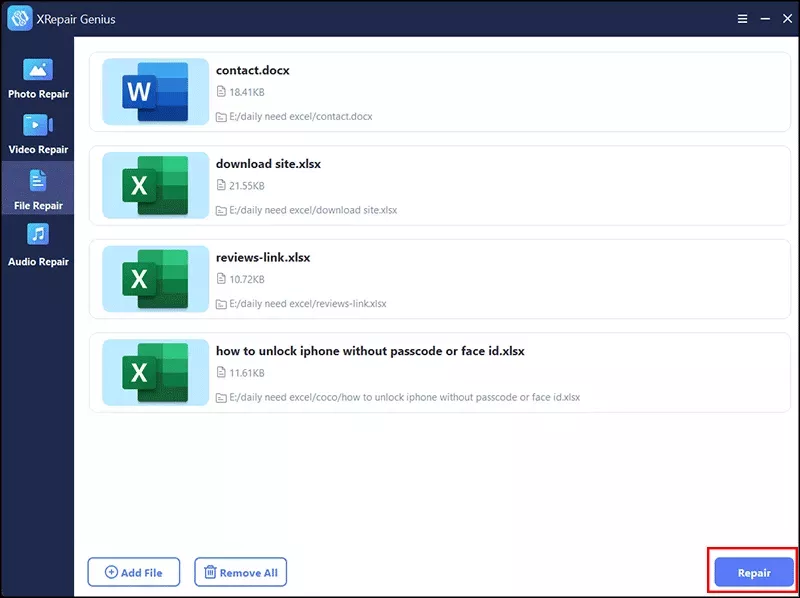
Task: Select the reviews-link.xlsx file name
Action: pos(263,257)
